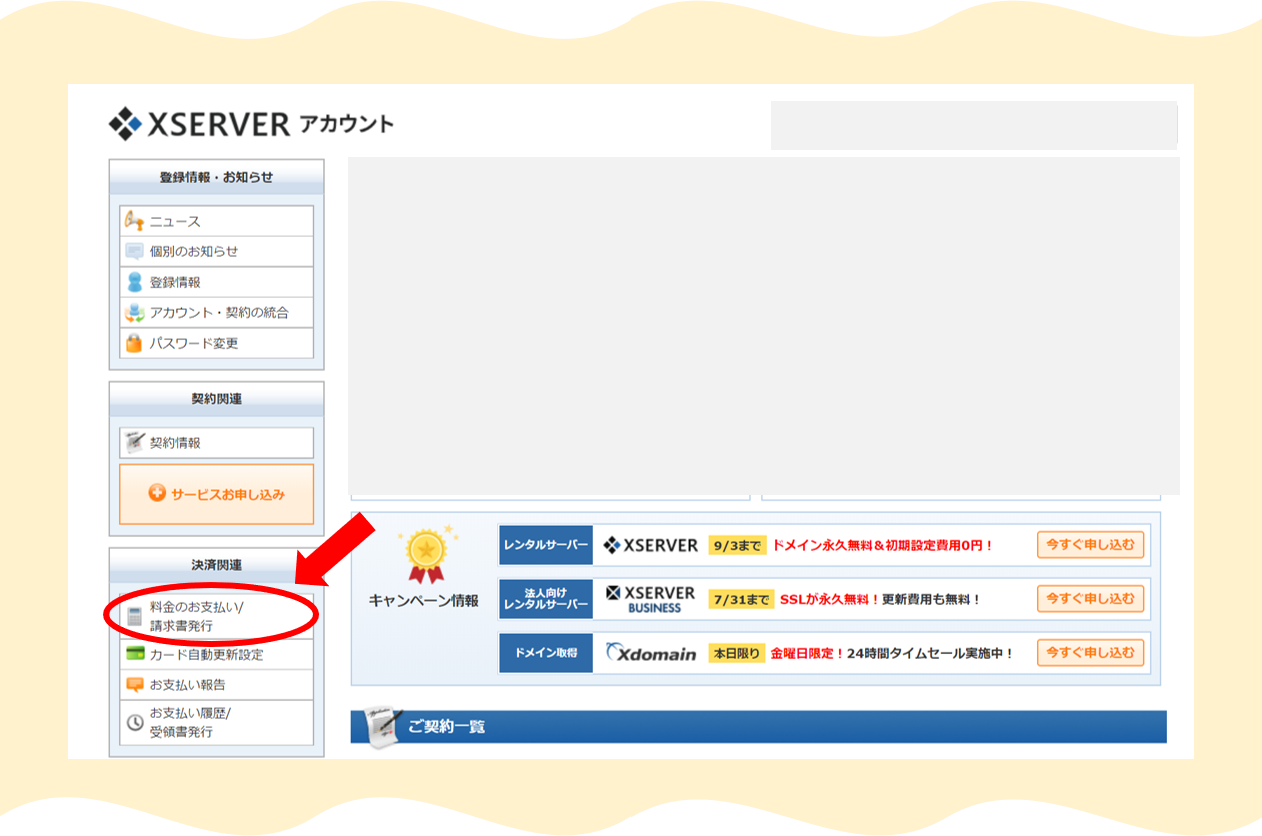Click the サービスお申し込み button

point(216,494)
